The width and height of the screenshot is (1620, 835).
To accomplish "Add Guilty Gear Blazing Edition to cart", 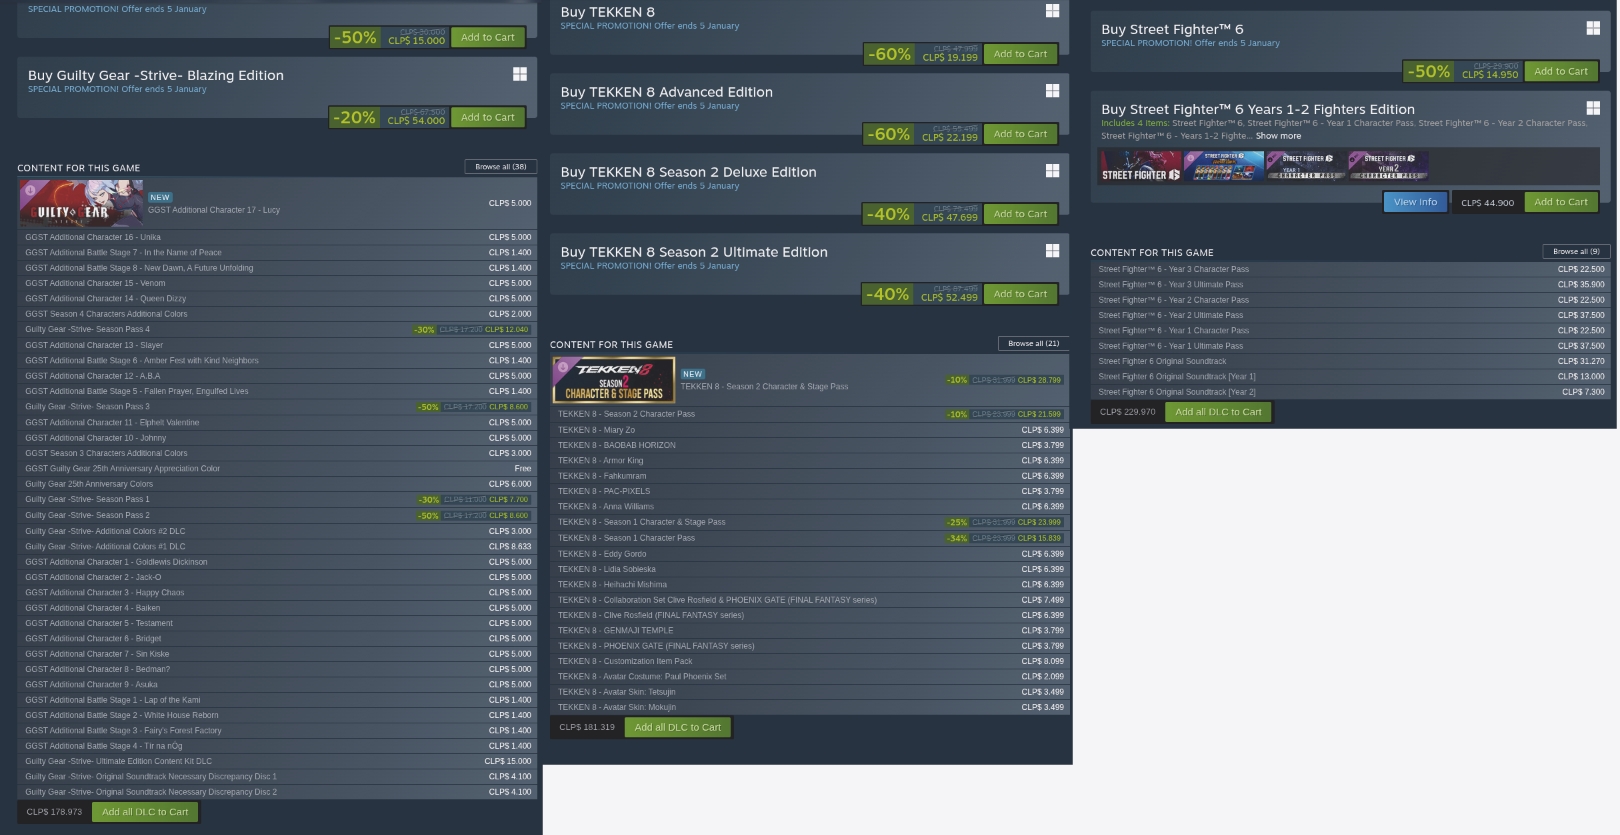I will (488, 117).
